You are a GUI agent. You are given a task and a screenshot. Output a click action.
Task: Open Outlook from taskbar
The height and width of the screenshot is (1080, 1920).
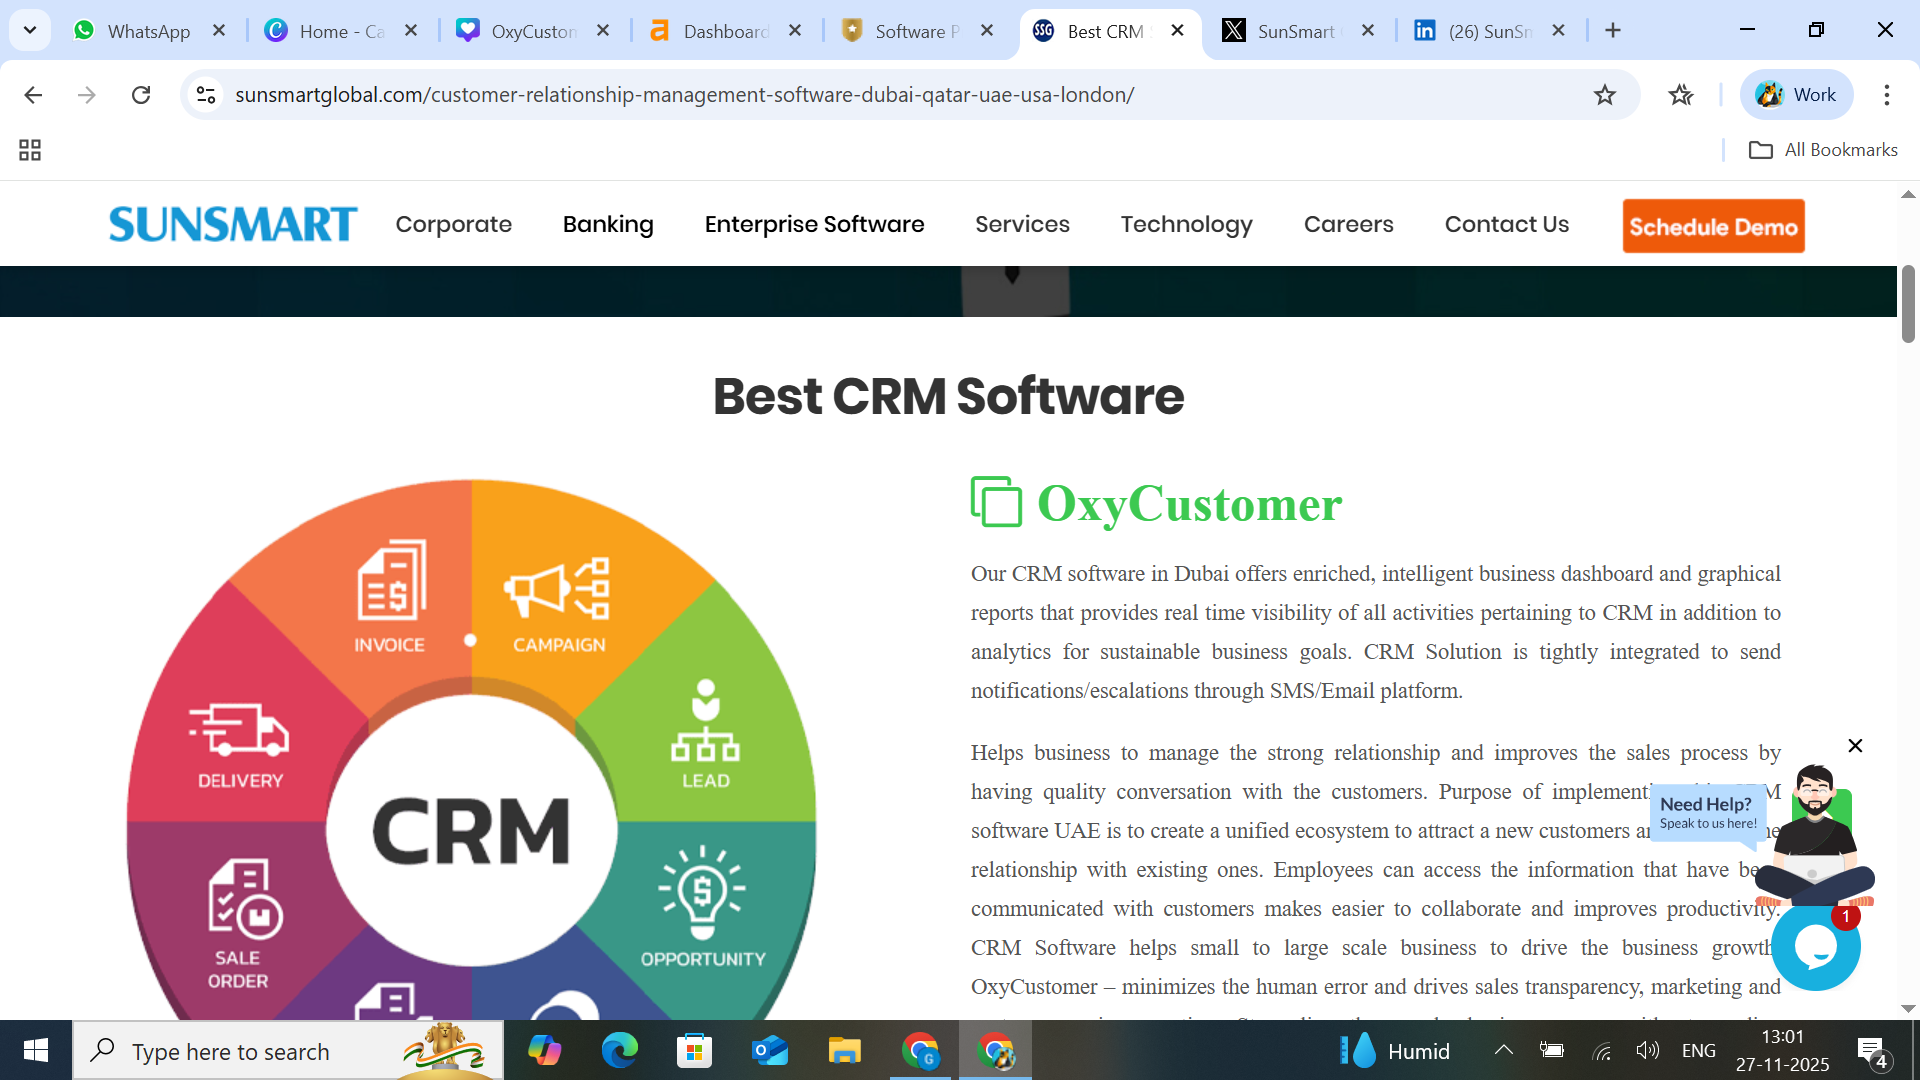pos(769,1051)
